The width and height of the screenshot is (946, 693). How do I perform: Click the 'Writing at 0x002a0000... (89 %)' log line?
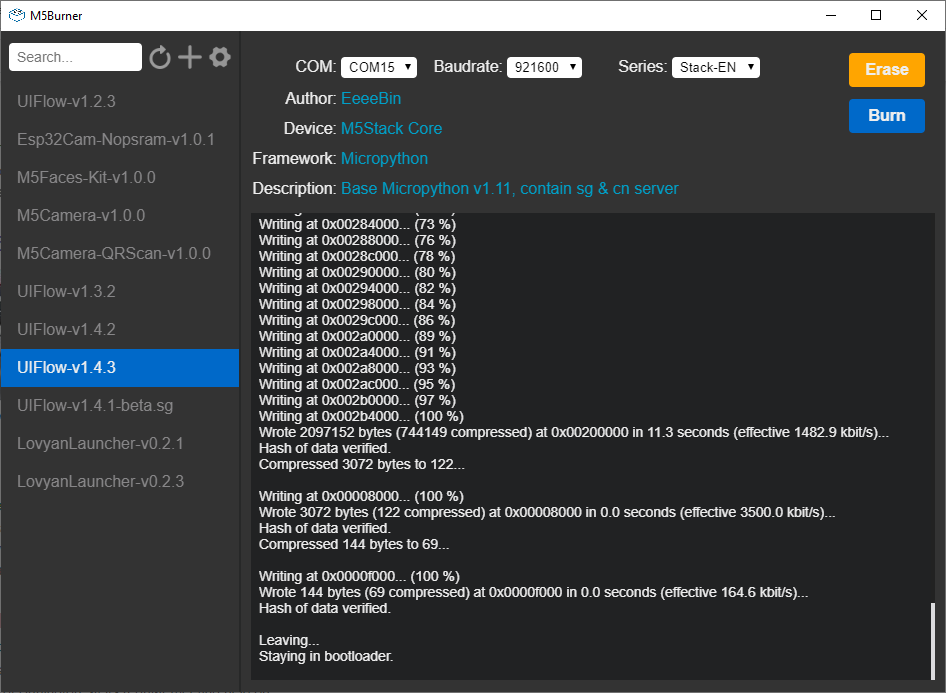[x=358, y=337]
